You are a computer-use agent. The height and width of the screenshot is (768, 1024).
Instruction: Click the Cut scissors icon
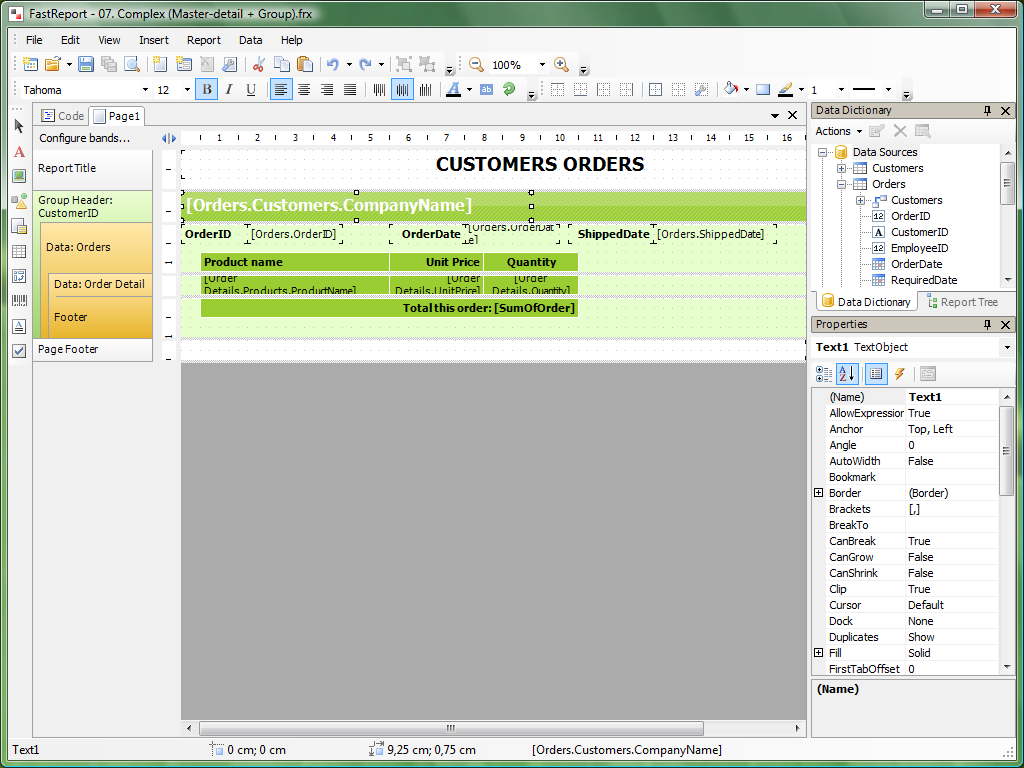coord(258,65)
